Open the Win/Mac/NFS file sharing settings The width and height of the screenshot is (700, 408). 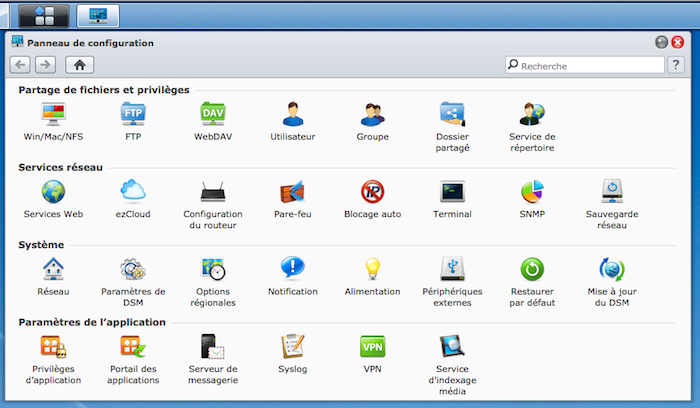(x=53, y=114)
